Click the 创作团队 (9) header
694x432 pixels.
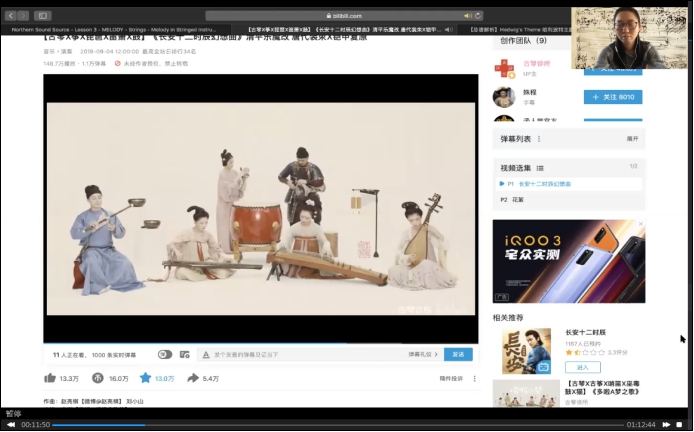524,41
